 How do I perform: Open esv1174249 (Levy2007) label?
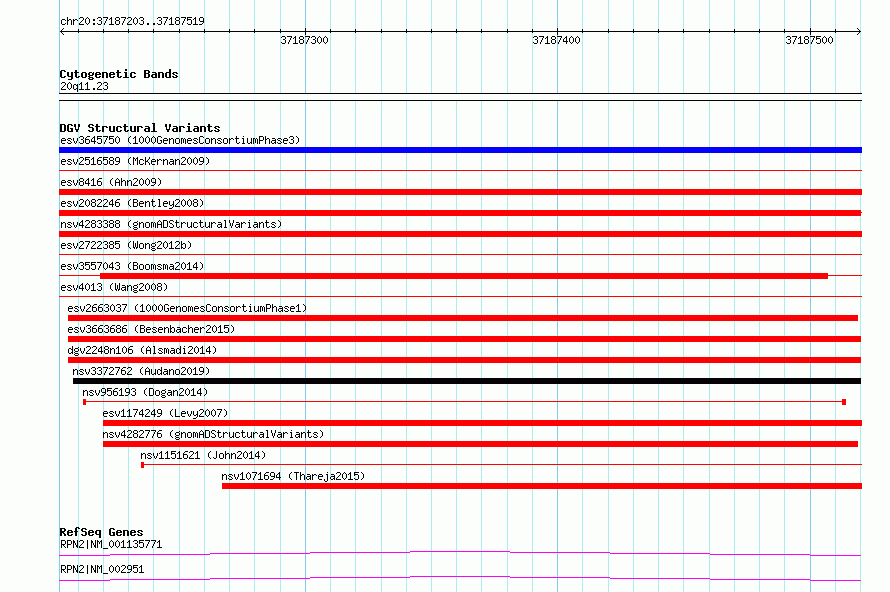point(165,413)
